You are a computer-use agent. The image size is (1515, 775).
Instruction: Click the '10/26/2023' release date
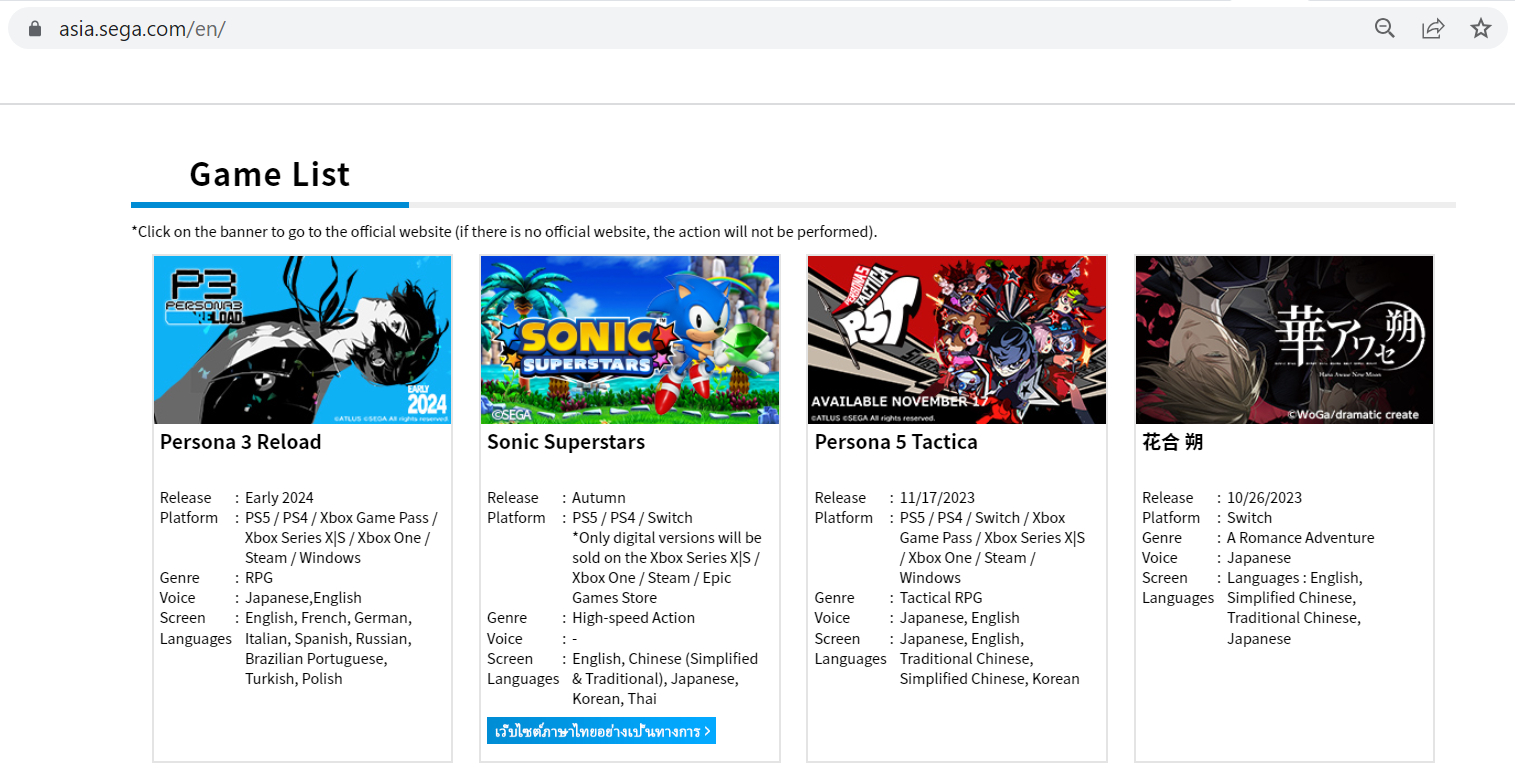[1264, 498]
